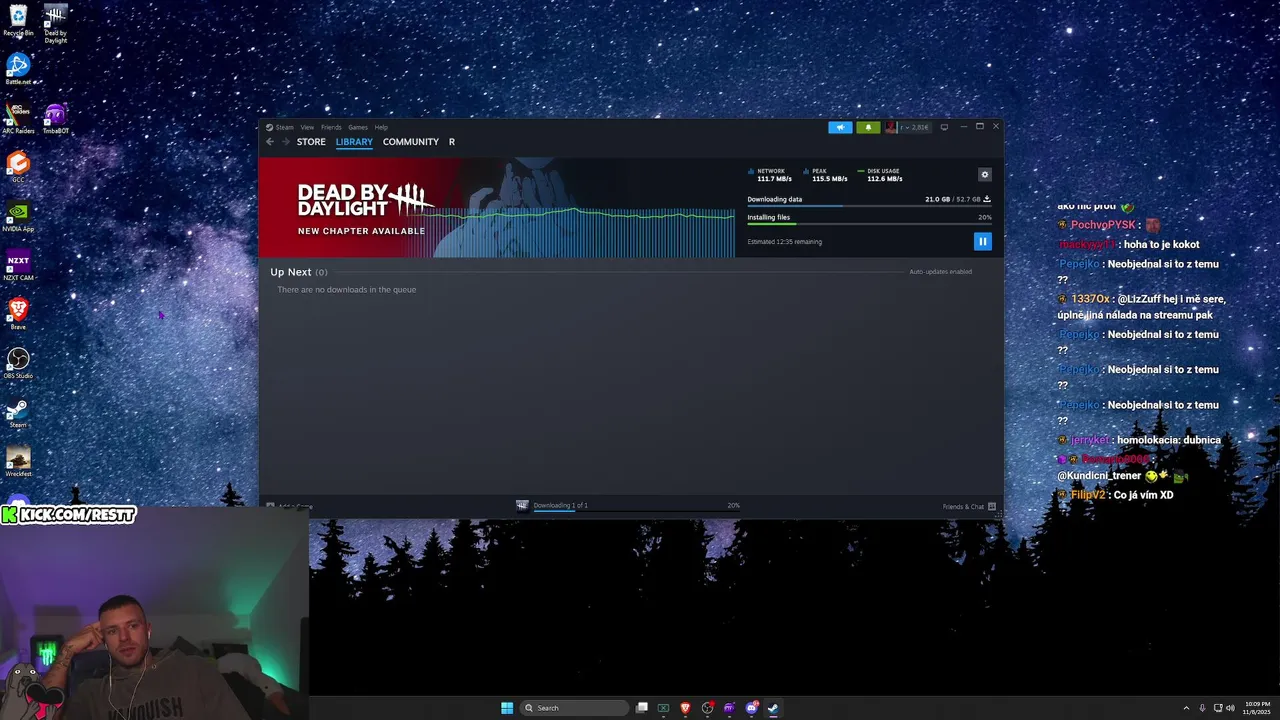The width and height of the screenshot is (1280, 720).
Task: Open the taskbar clock and date
Action: 1258,708
